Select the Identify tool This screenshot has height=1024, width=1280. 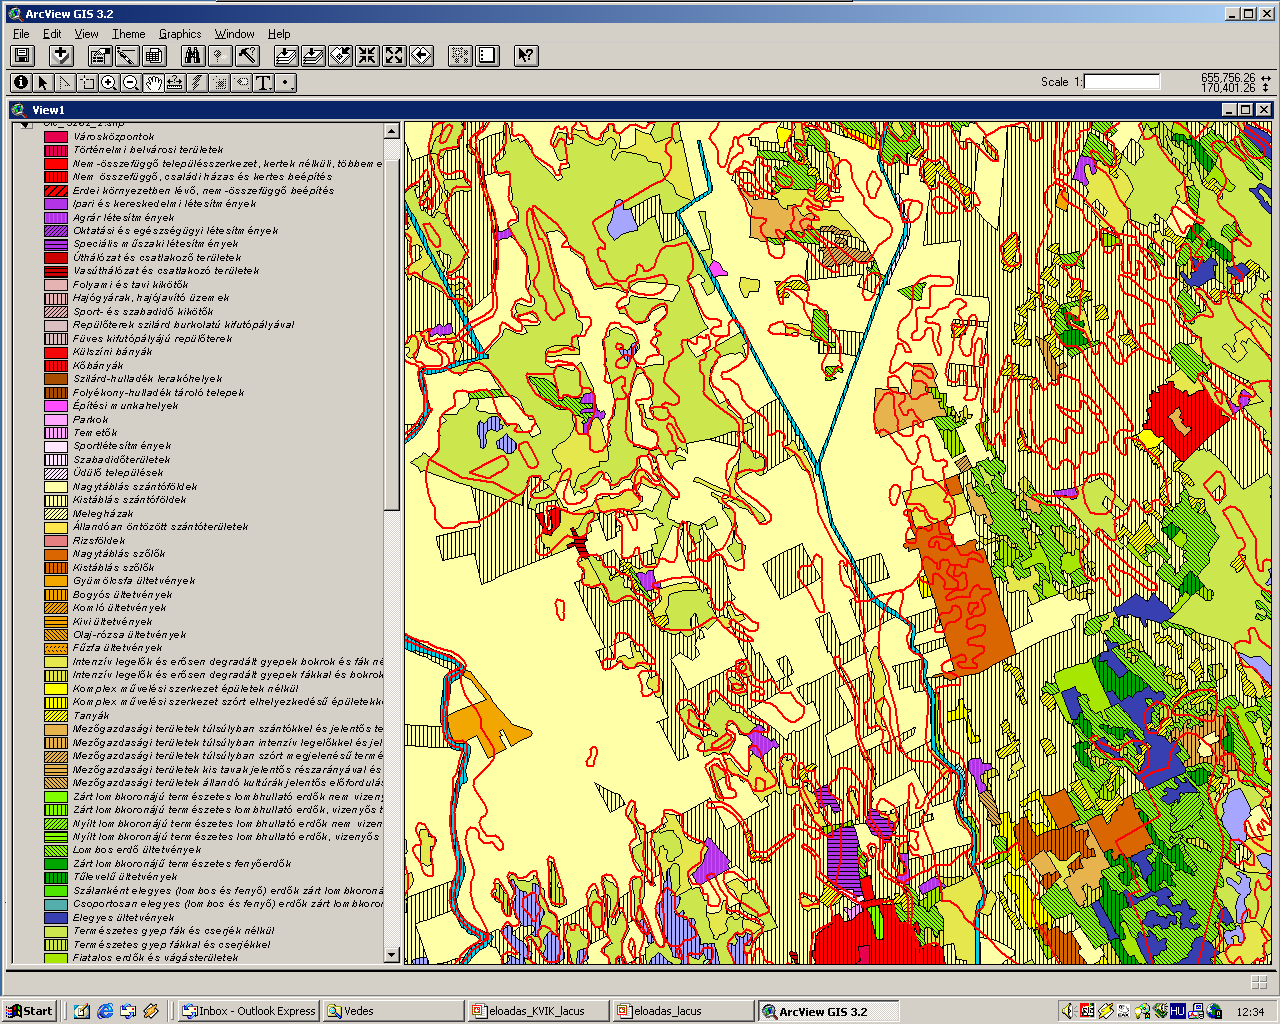(21, 83)
